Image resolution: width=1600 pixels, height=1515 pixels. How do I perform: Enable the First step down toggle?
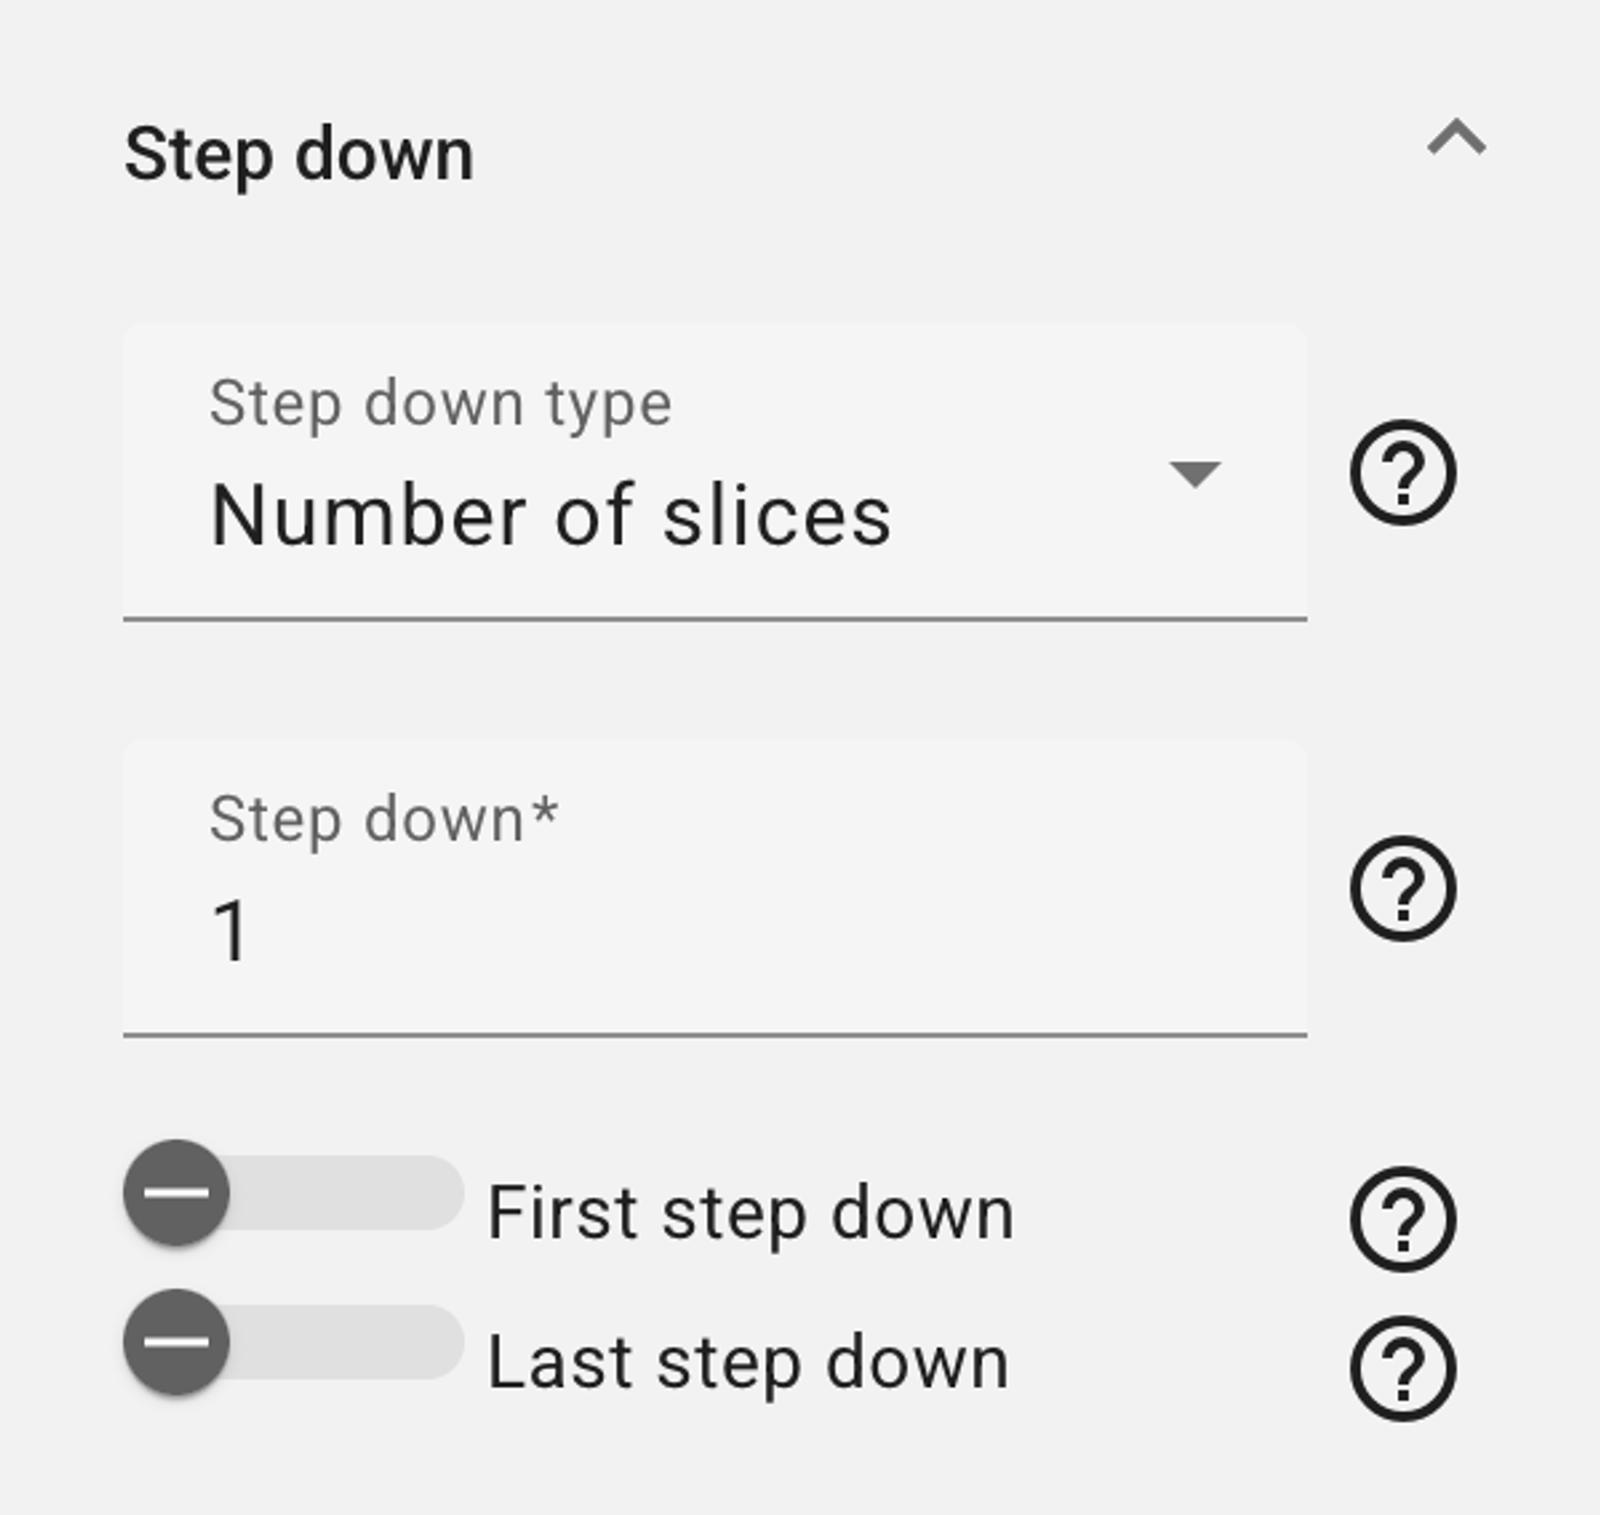pos(293,1192)
